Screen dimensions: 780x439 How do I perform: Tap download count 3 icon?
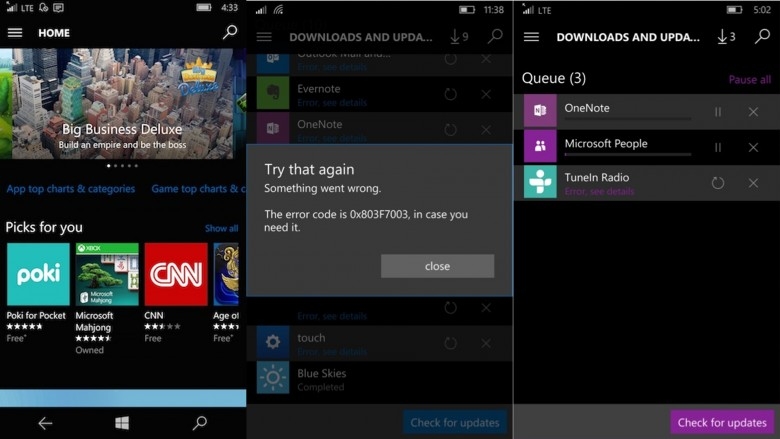[x=726, y=37]
